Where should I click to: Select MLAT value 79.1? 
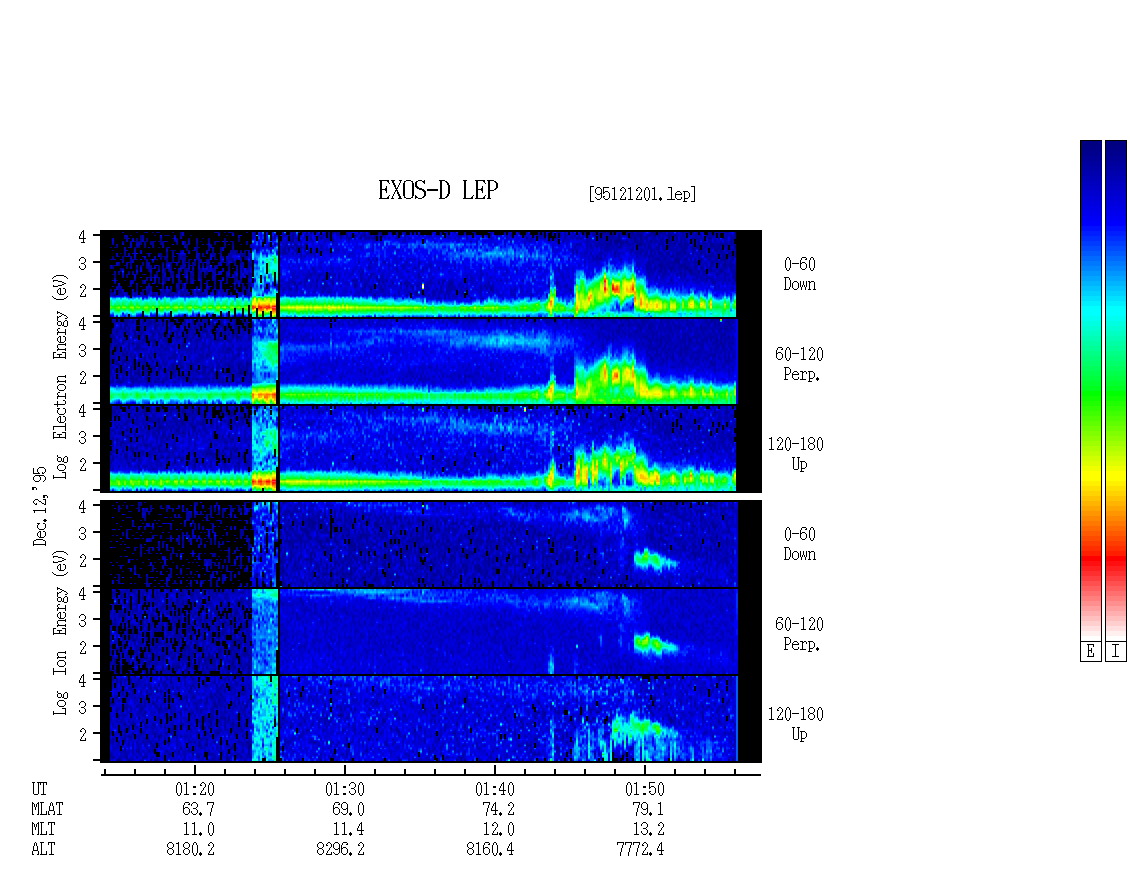[648, 809]
